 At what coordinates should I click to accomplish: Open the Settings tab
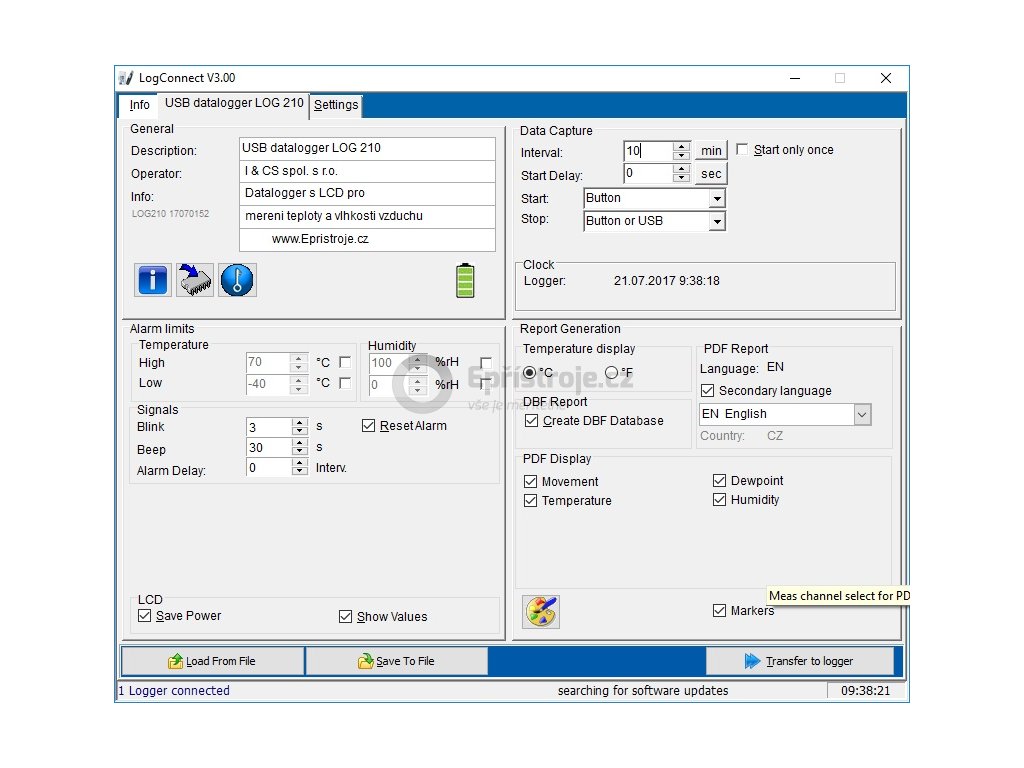(x=336, y=105)
